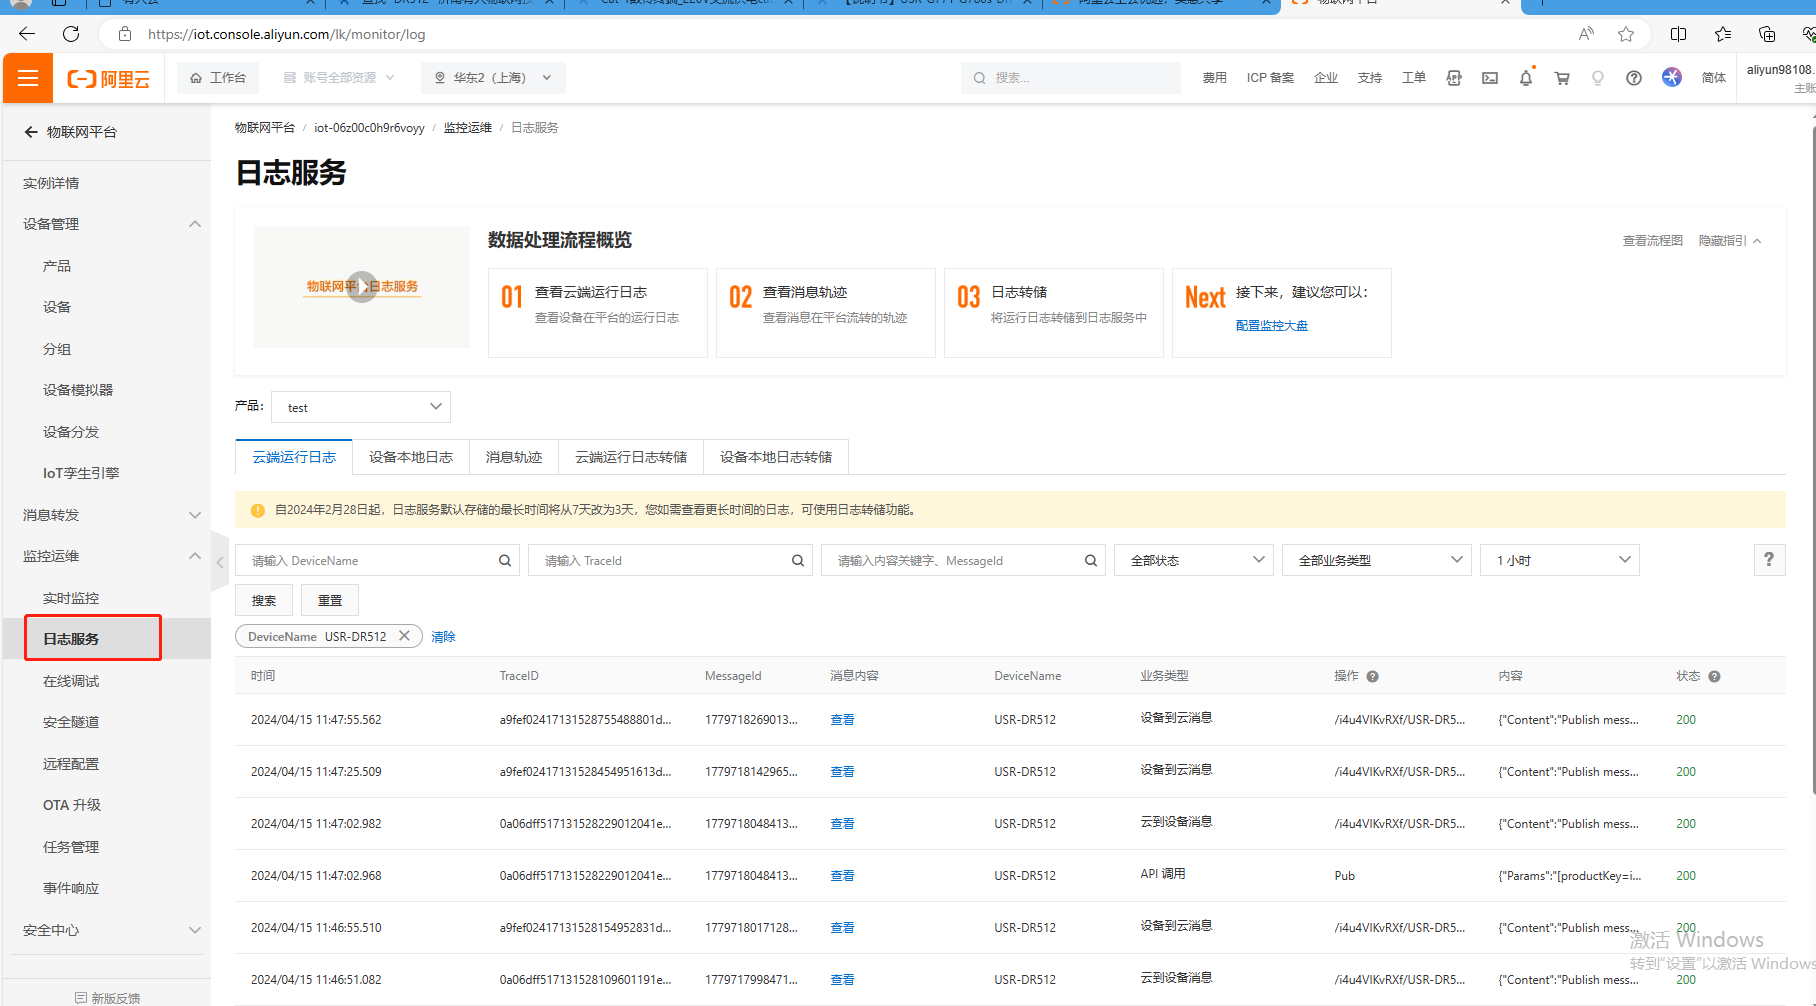
Task: Open the 配置监控大盘 link
Action: click(x=1271, y=326)
